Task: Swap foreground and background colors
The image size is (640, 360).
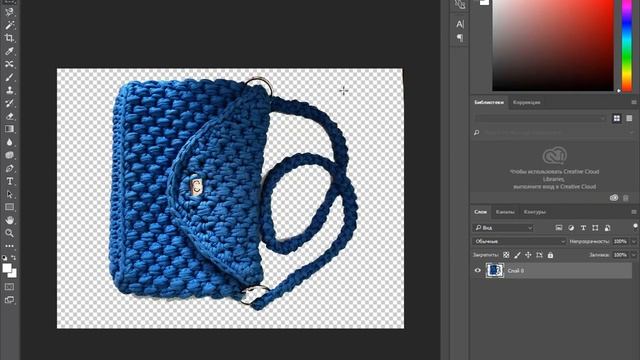Action: 13,258
